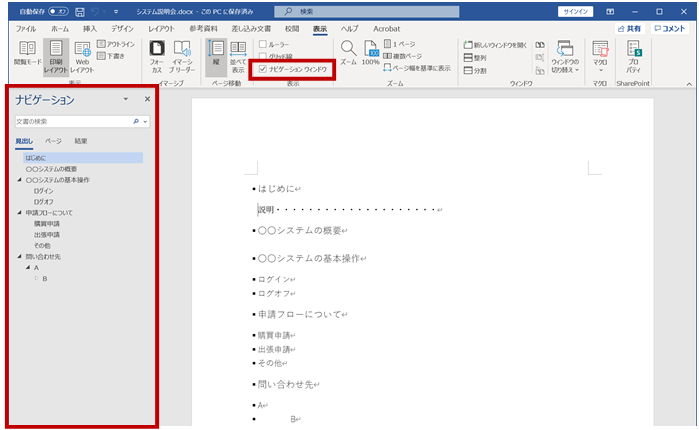Collapse the ○○システムの基本操作 heading

(20, 180)
